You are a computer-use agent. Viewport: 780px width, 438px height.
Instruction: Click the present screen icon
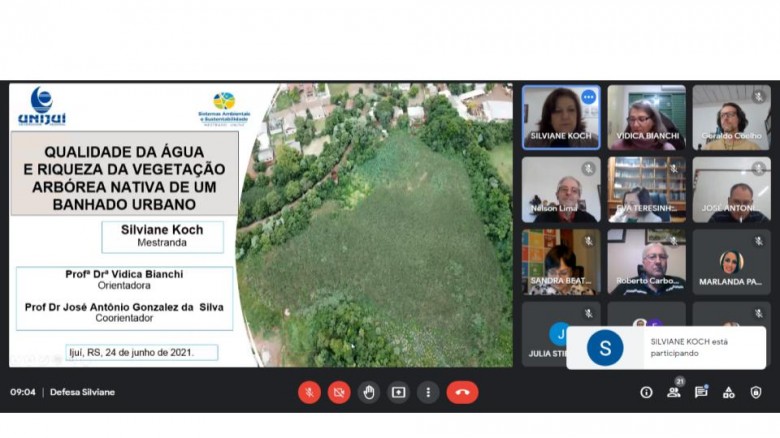click(x=399, y=392)
